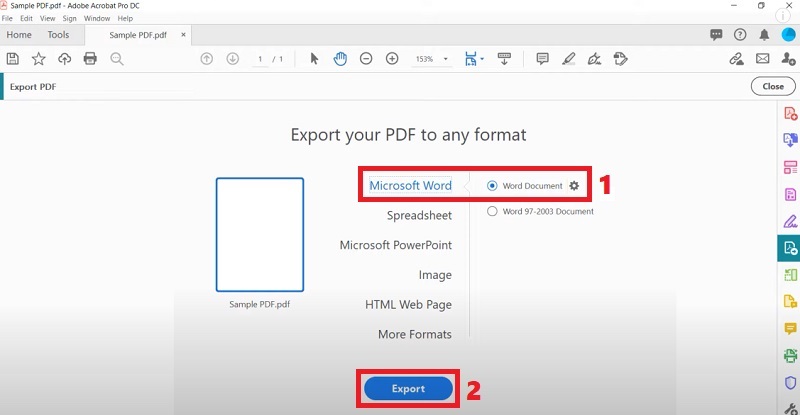Screen dimensions: 800x415
Task: Click the Sign document pen icon
Action: pyautogui.click(x=594, y=59)
